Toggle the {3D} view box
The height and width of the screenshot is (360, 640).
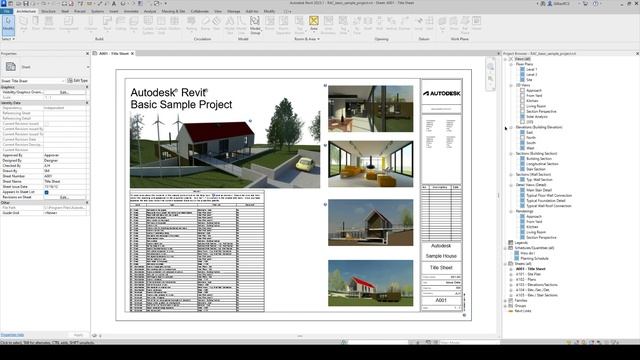coord(522,122)
